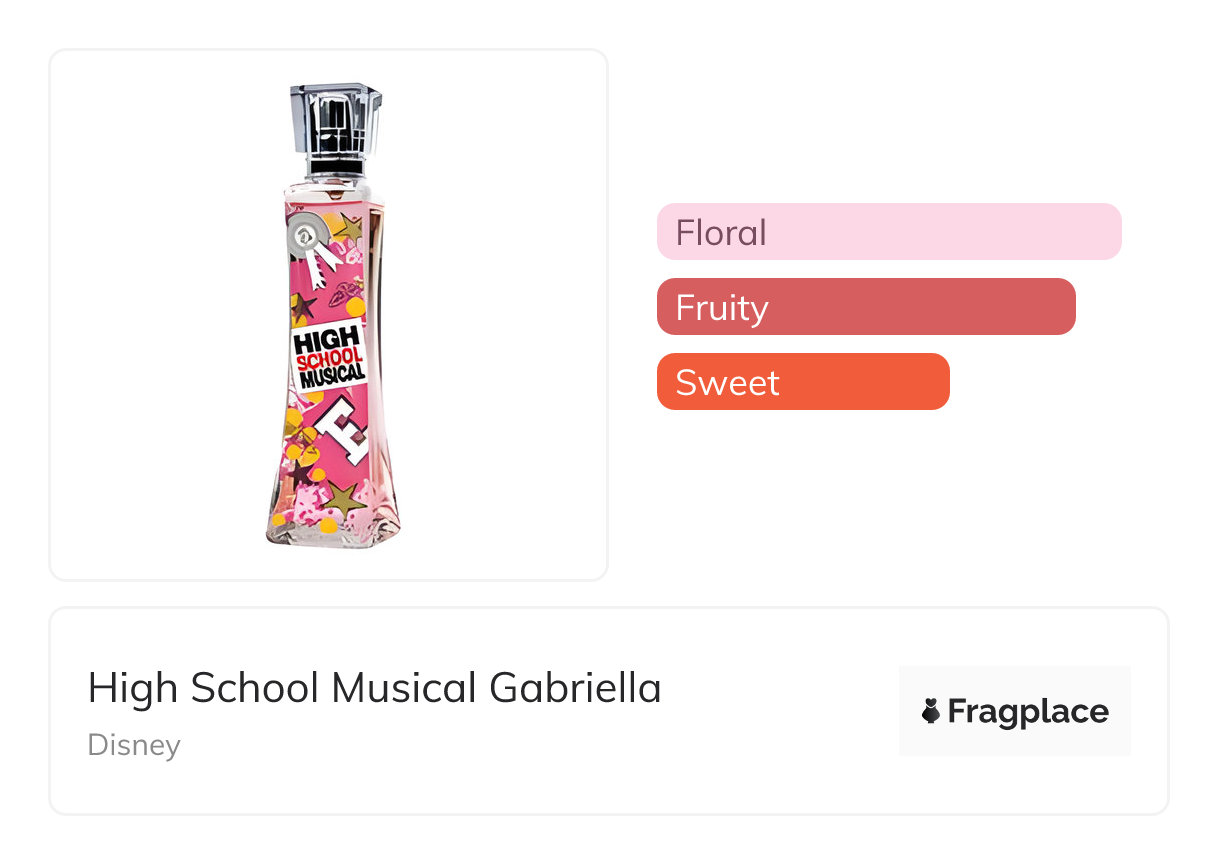Click the word Floral in the pink bar
Viewport: 1218px width, 864px height.
(x=721, y=233)
